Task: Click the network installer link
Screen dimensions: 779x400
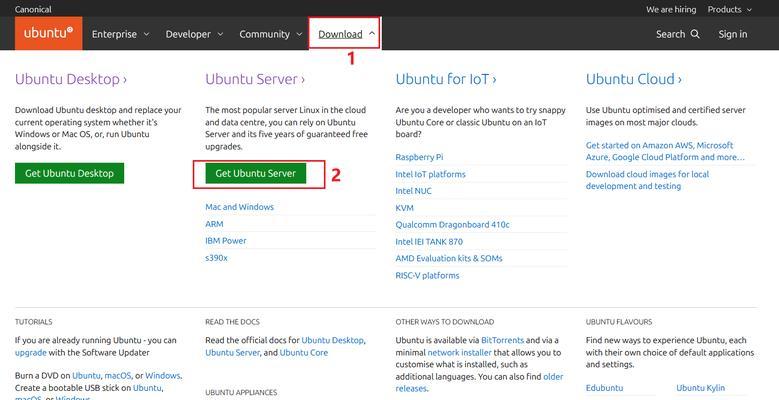Action: pos(460,353)
